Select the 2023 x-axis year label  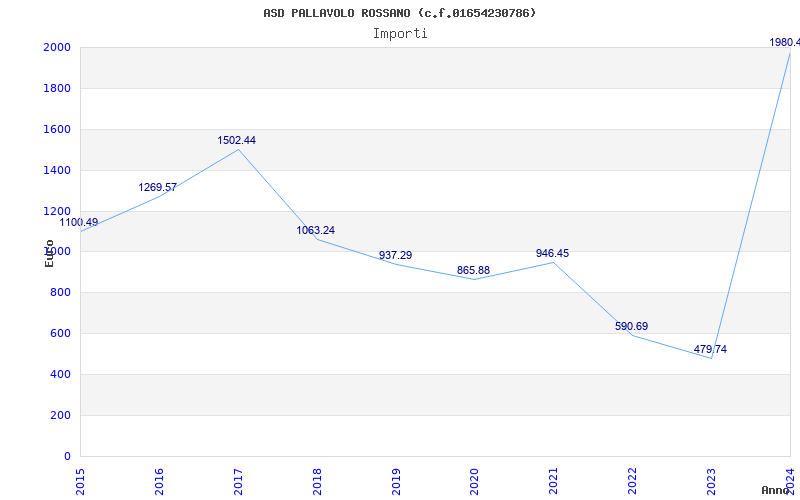coord(711,482)
